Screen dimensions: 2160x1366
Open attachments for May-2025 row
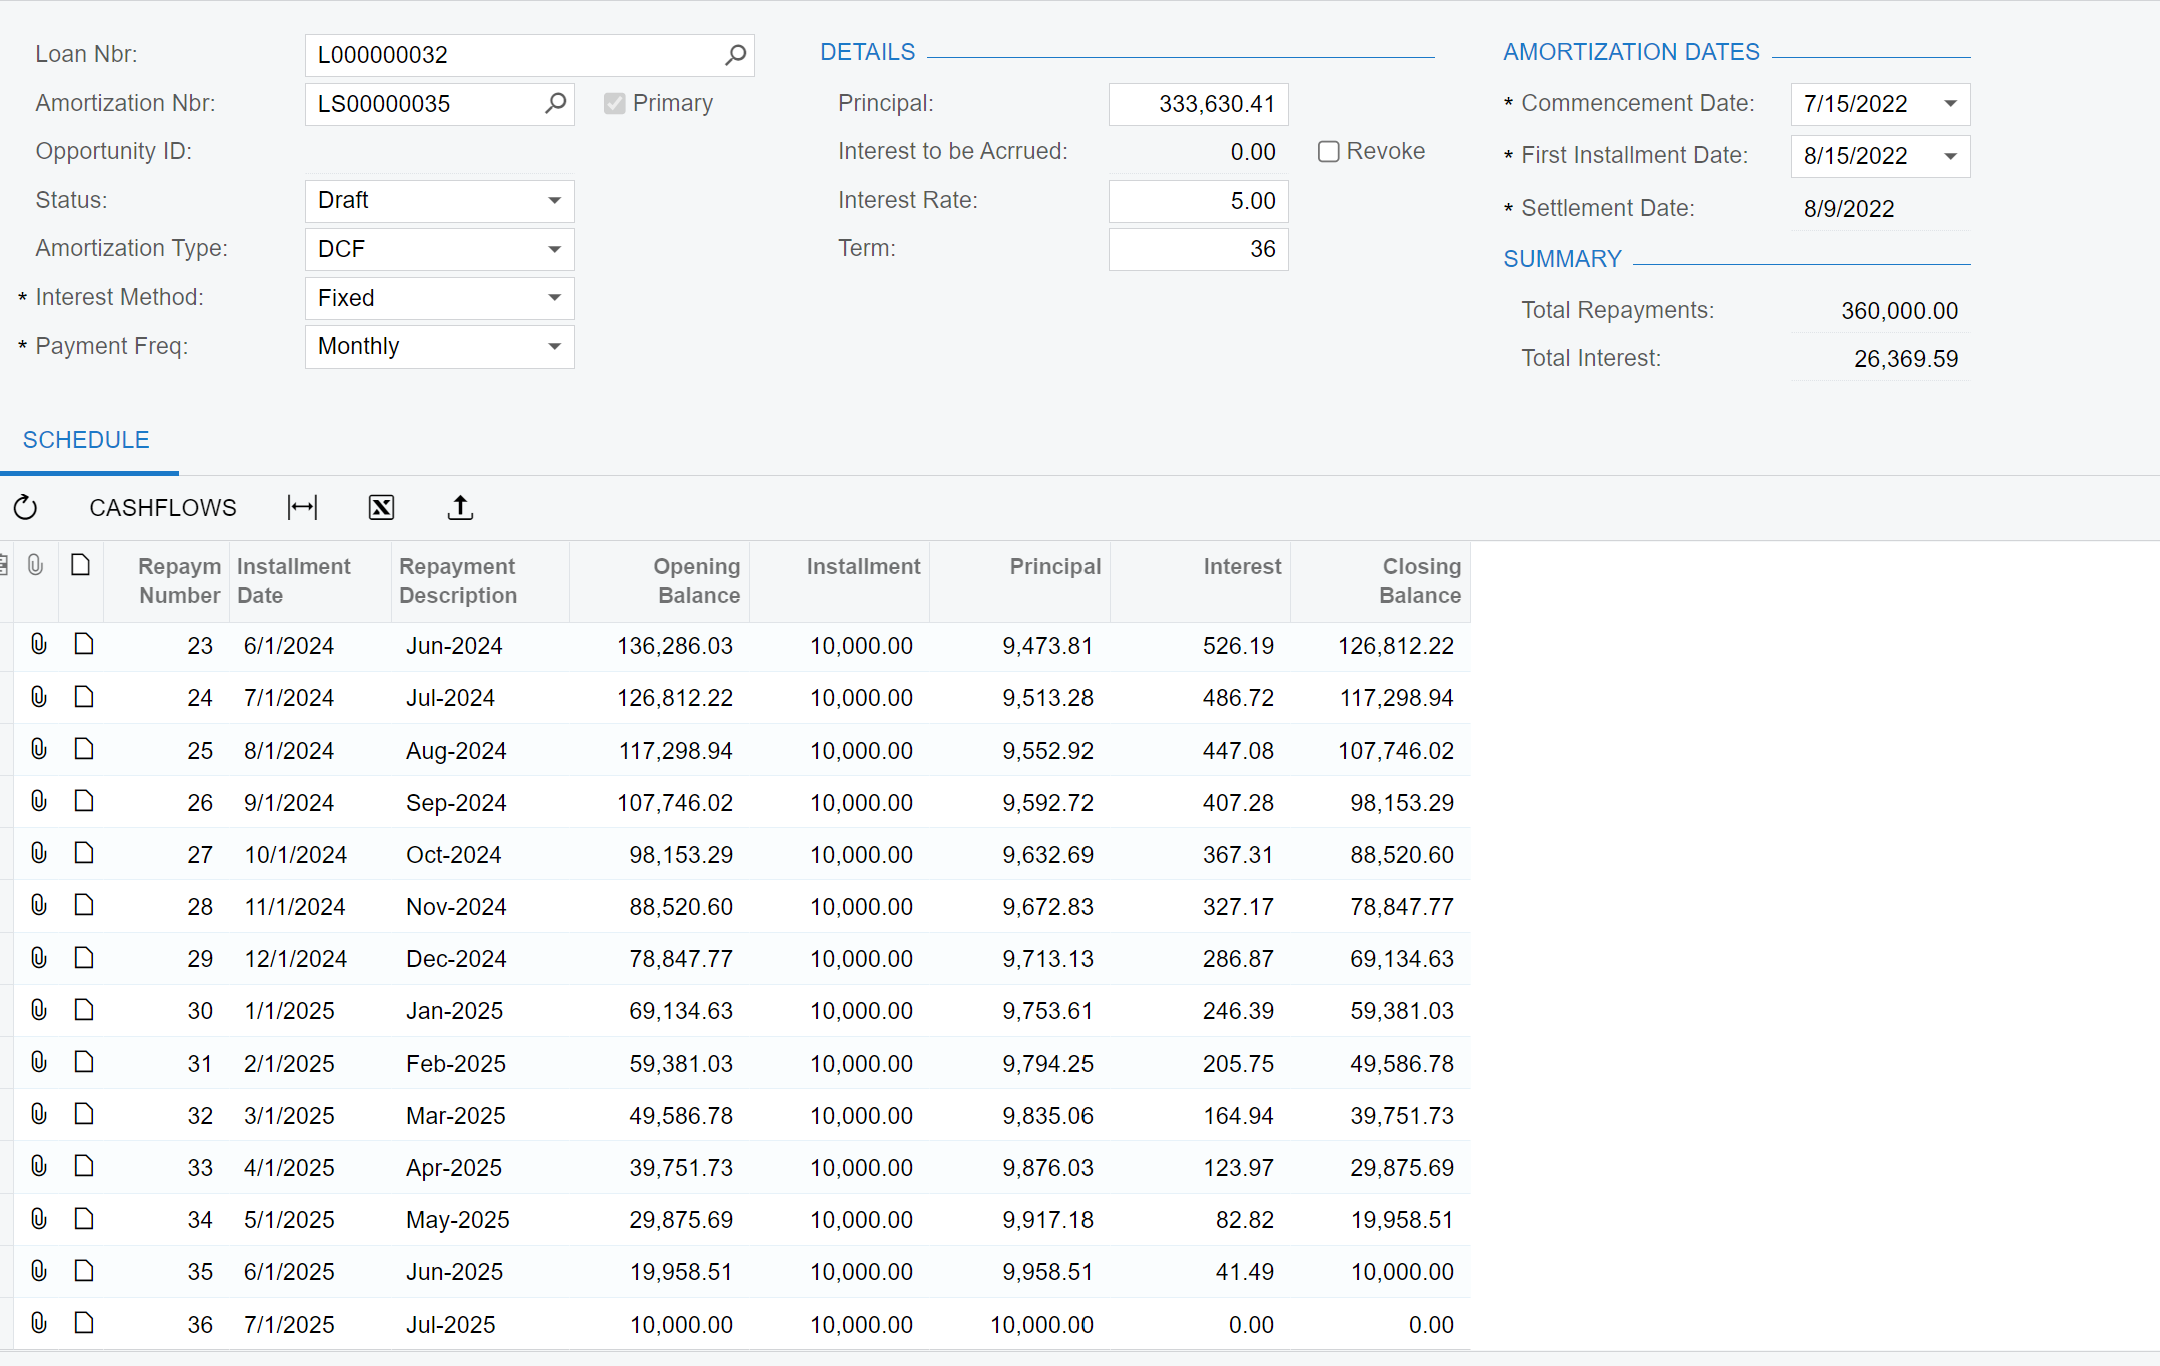point(39,1219)
